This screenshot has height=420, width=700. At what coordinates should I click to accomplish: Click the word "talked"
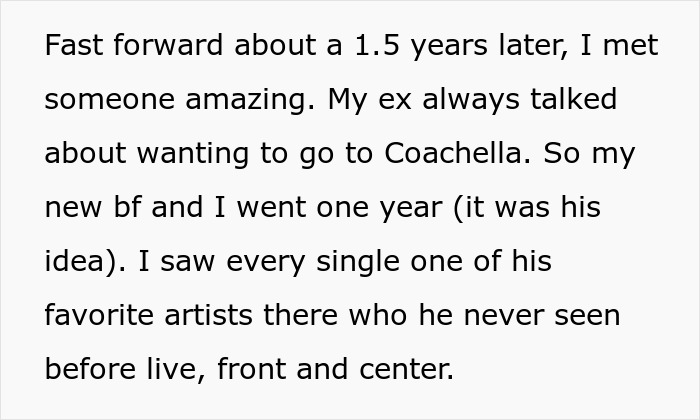pyautogui.click(x=574, y=99)
